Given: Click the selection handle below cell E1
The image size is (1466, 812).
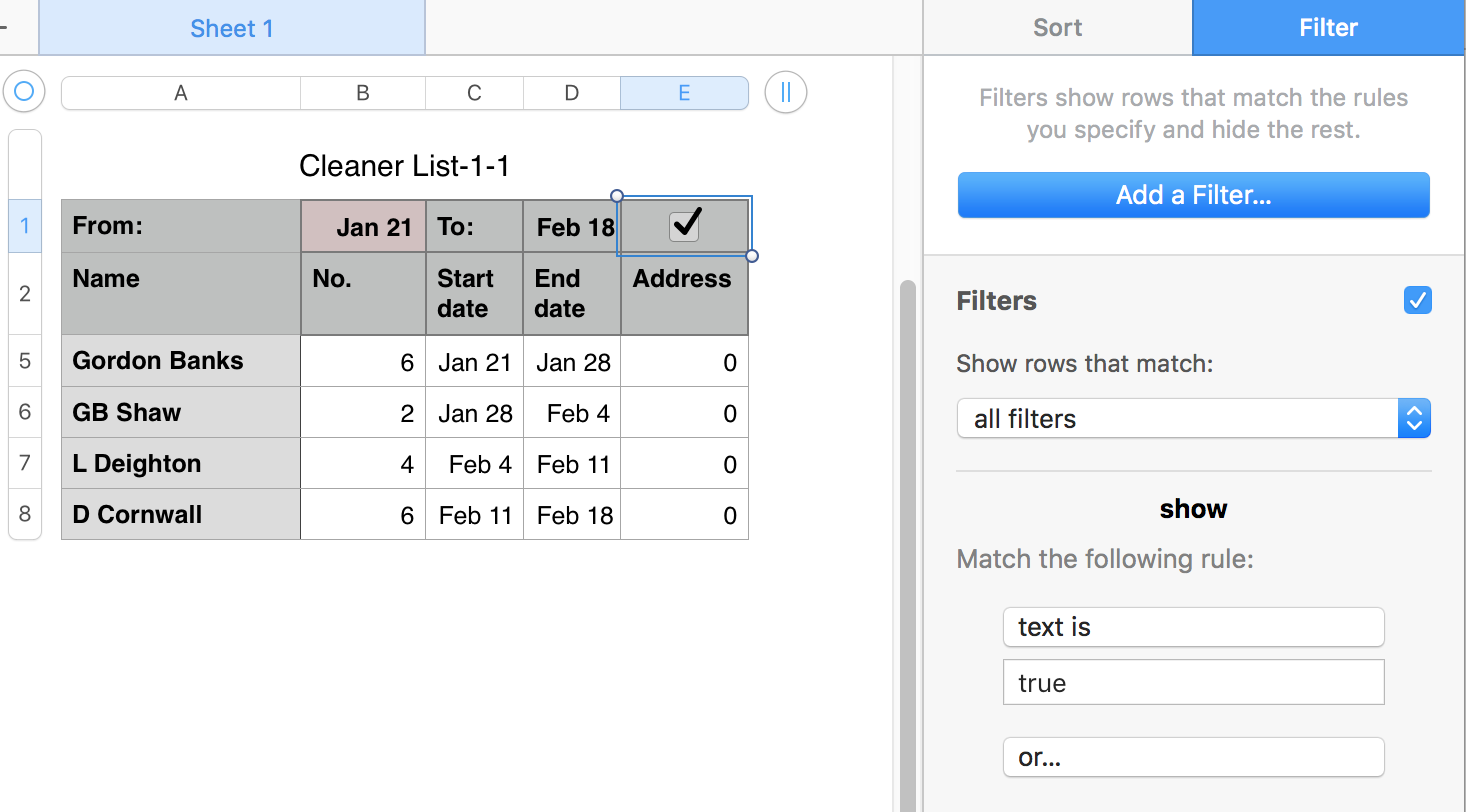Looking at the screenshot, I should [x=752, y=256].
